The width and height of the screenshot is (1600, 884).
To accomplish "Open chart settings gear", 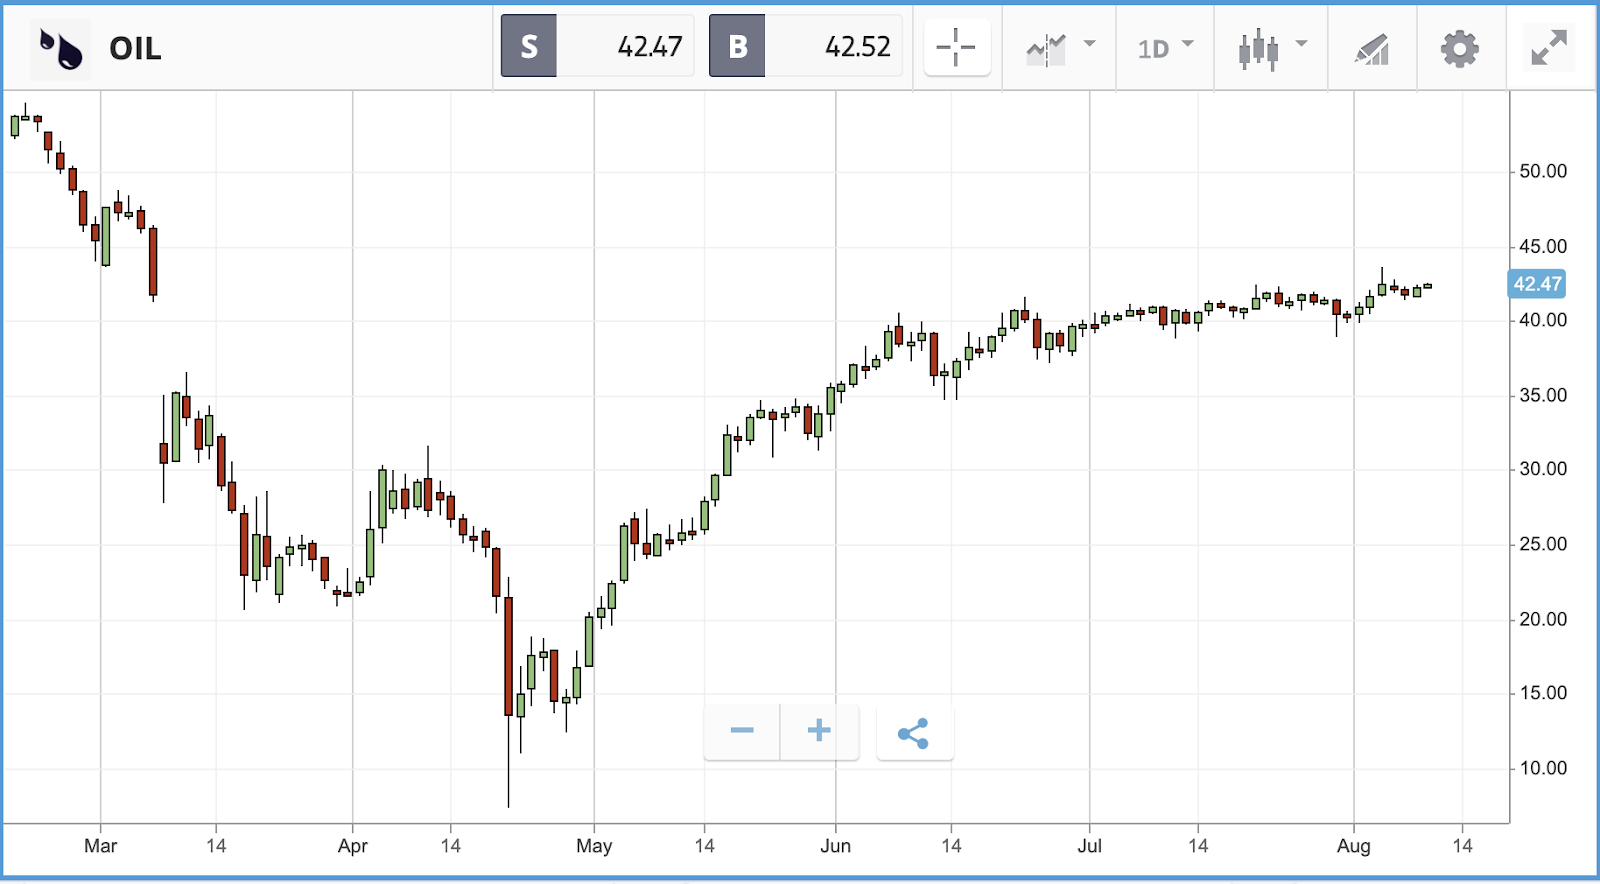I will pos(1460,48).
